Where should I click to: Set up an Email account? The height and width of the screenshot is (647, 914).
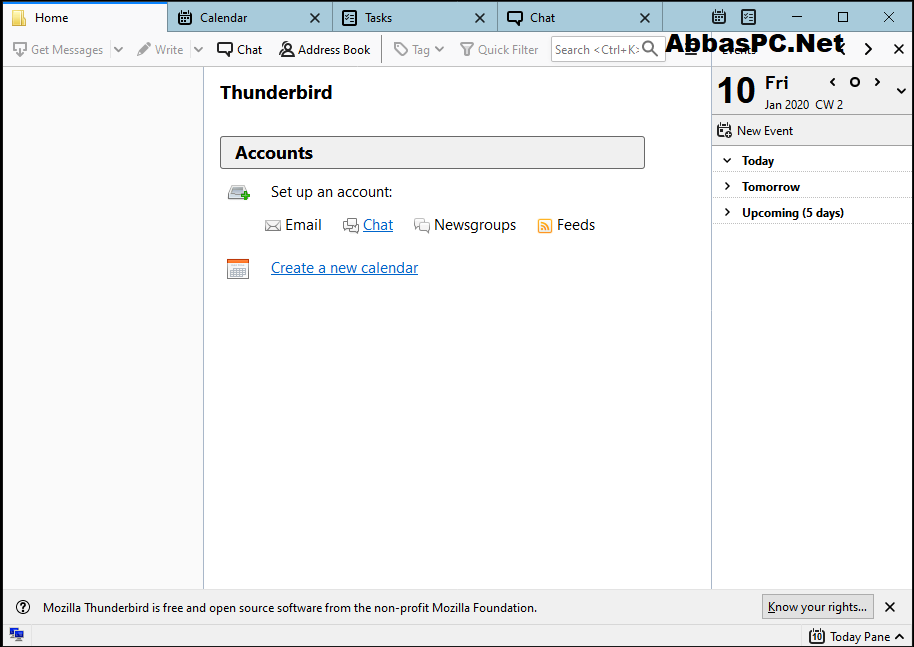(303, 225)
